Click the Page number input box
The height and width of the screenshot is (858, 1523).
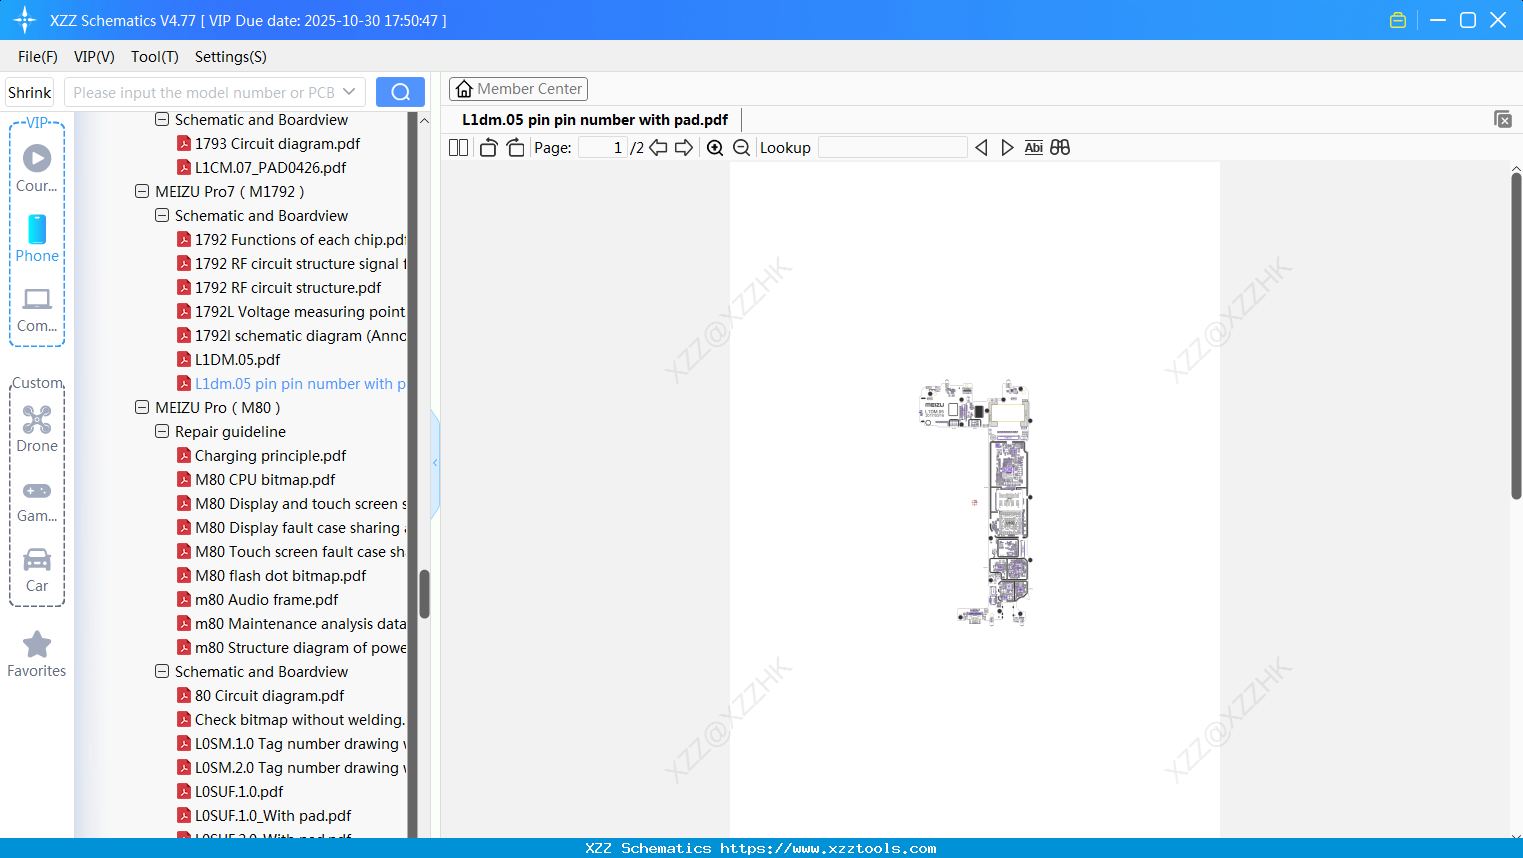tap(602, 148)
